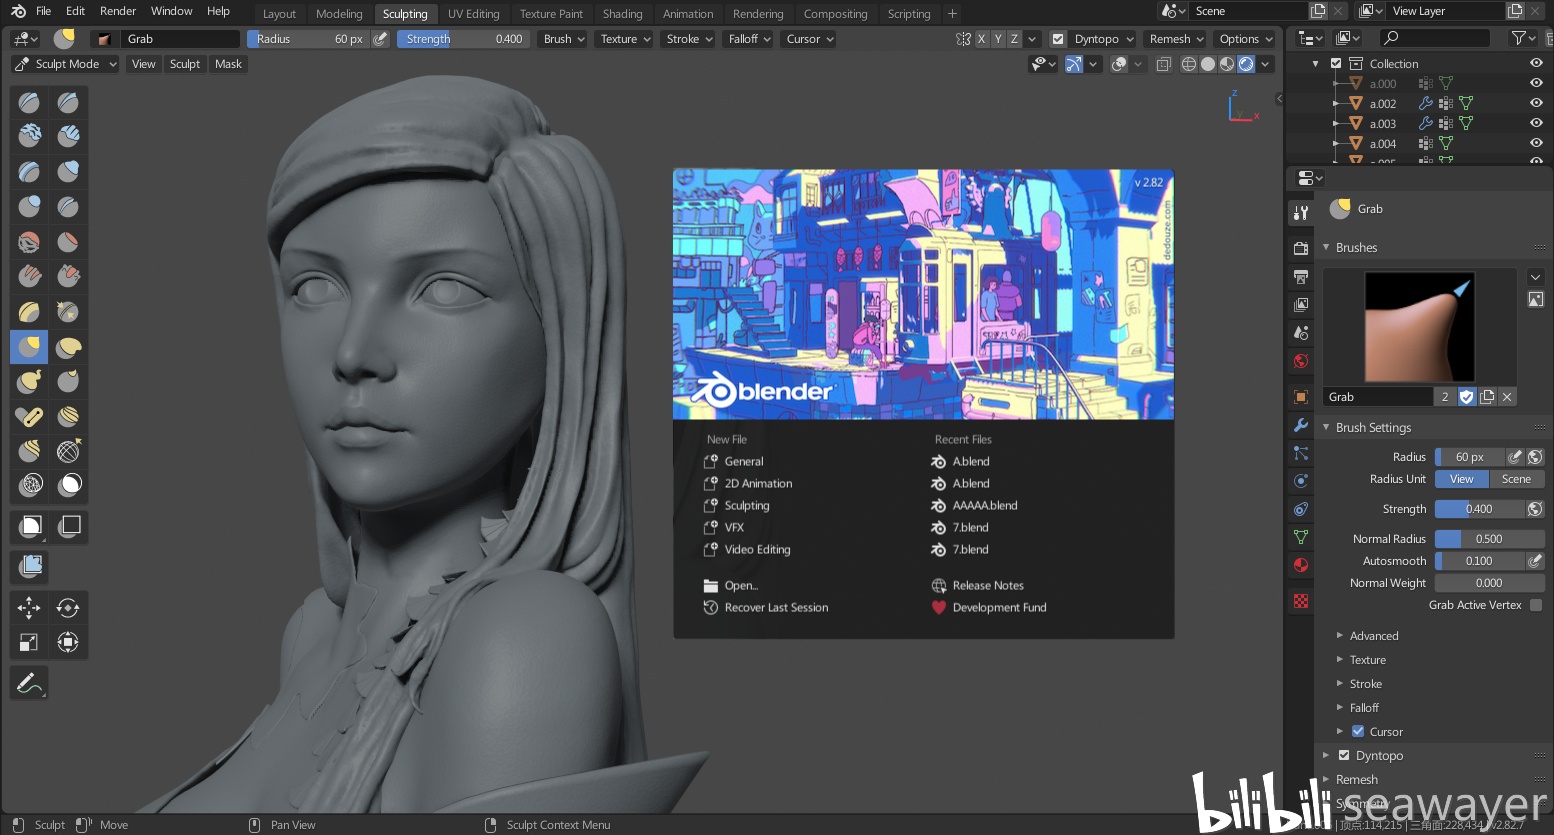Open the Brush dropdown in header
1554x835 pixels.
(x=564, y=39)
